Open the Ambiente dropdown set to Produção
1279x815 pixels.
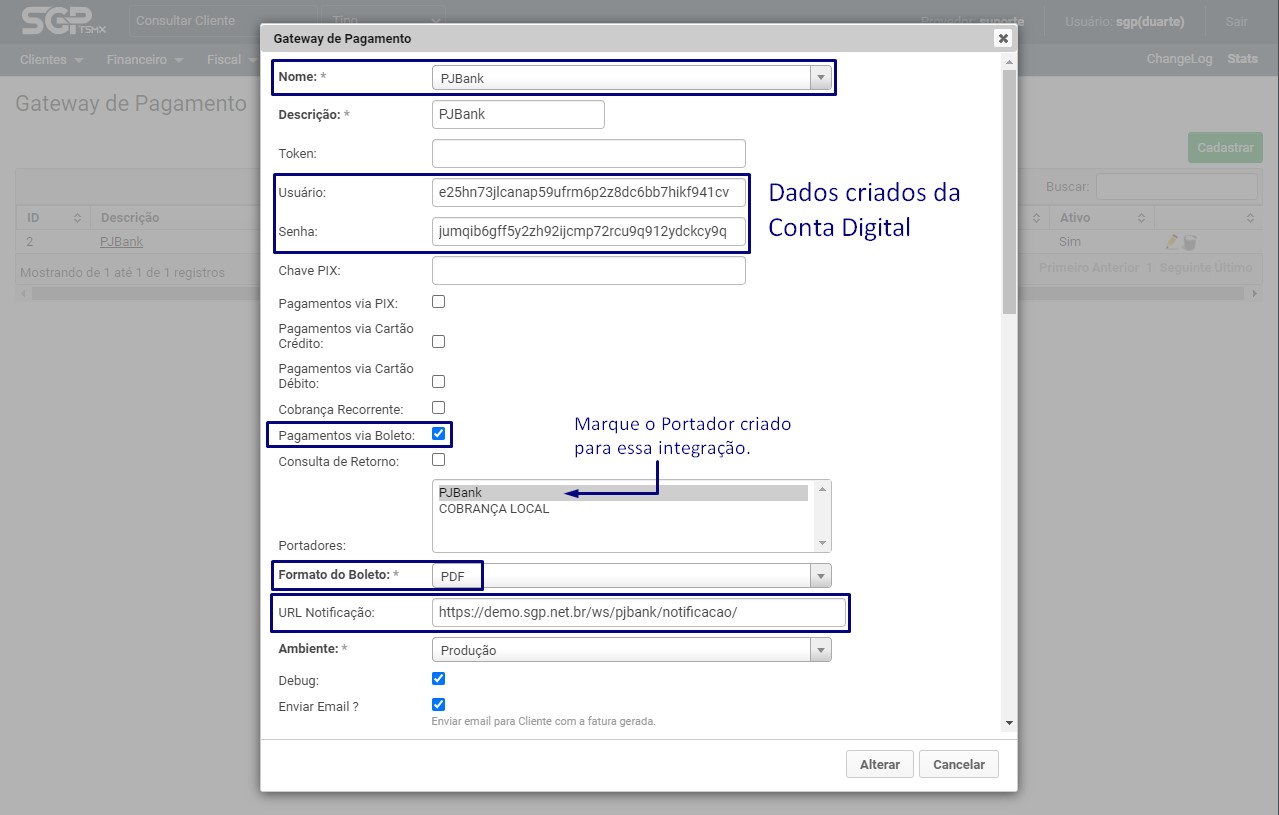point(631,650)
